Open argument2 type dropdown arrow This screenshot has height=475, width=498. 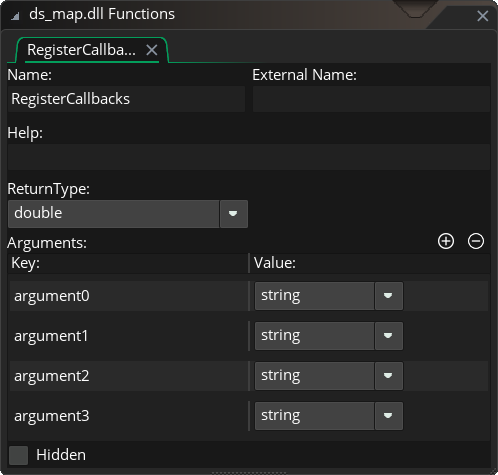388,376
